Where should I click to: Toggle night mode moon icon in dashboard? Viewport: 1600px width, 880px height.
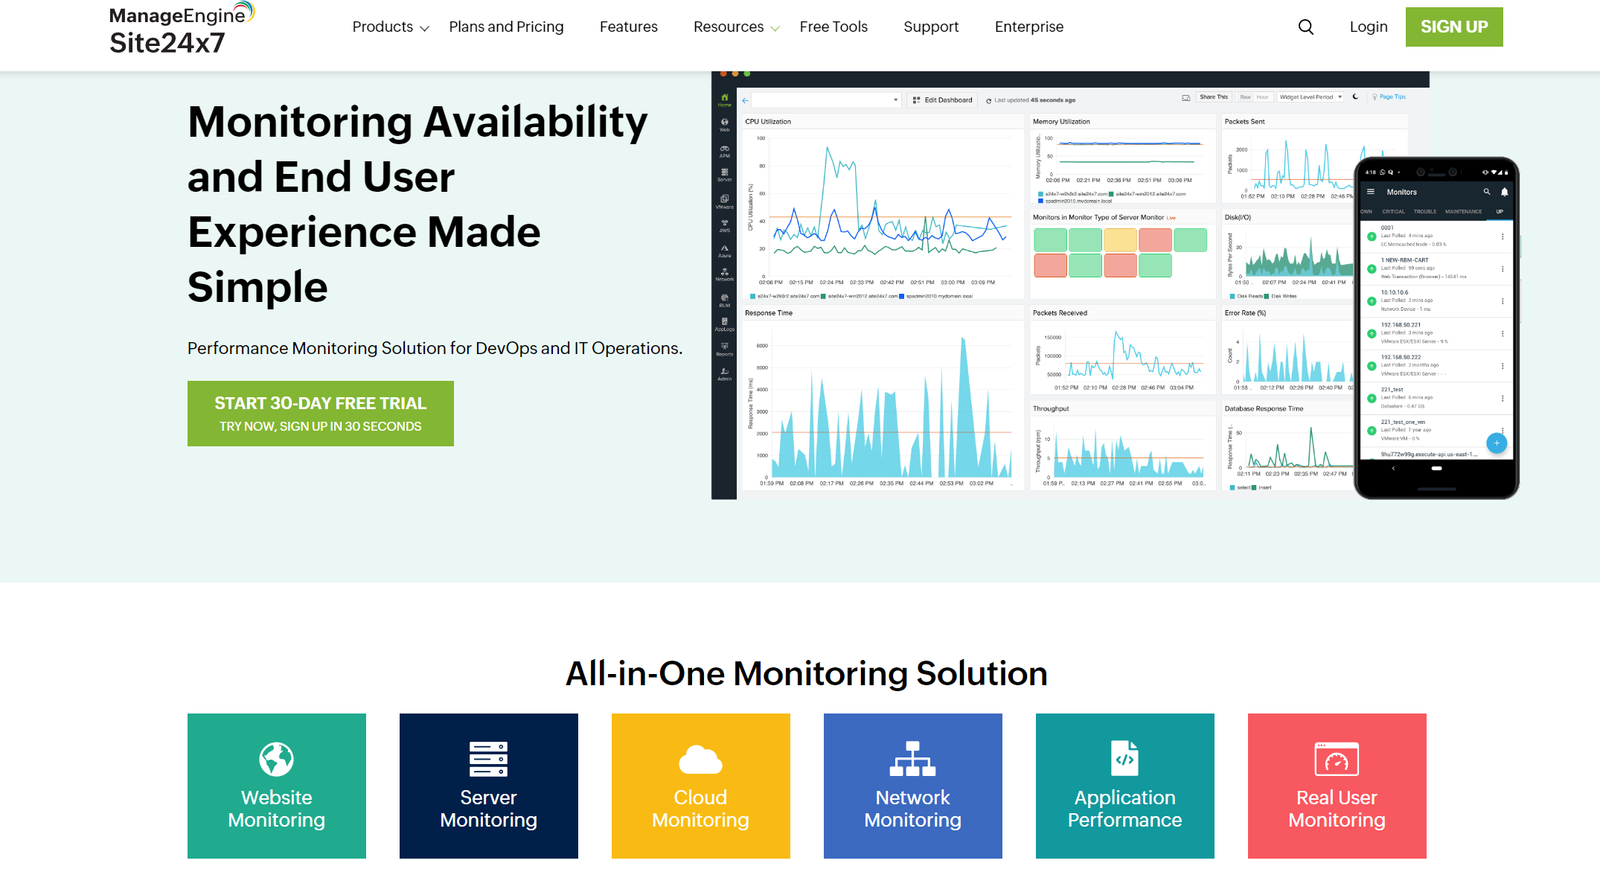coord(1355,97)
